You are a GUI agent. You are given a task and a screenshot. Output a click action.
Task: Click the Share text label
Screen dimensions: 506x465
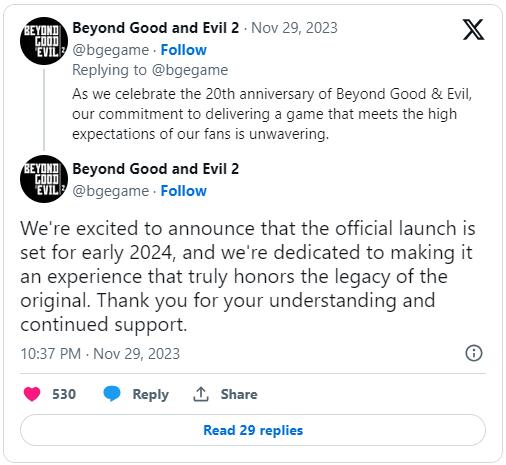pyautogui.click(x=239, y=394)
